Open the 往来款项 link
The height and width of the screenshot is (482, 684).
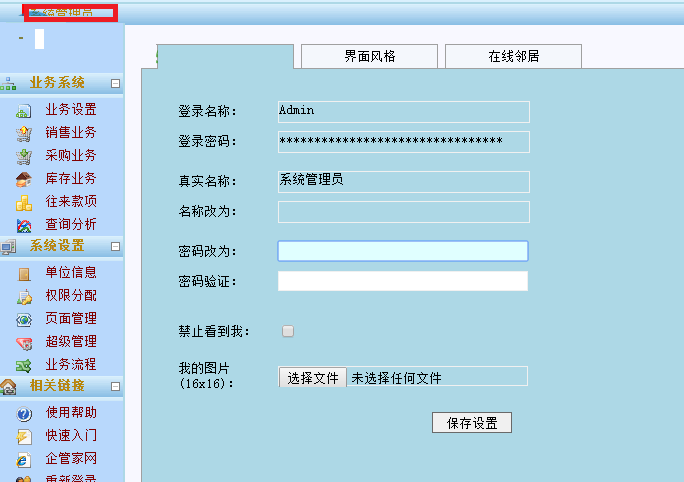point(71,202)
